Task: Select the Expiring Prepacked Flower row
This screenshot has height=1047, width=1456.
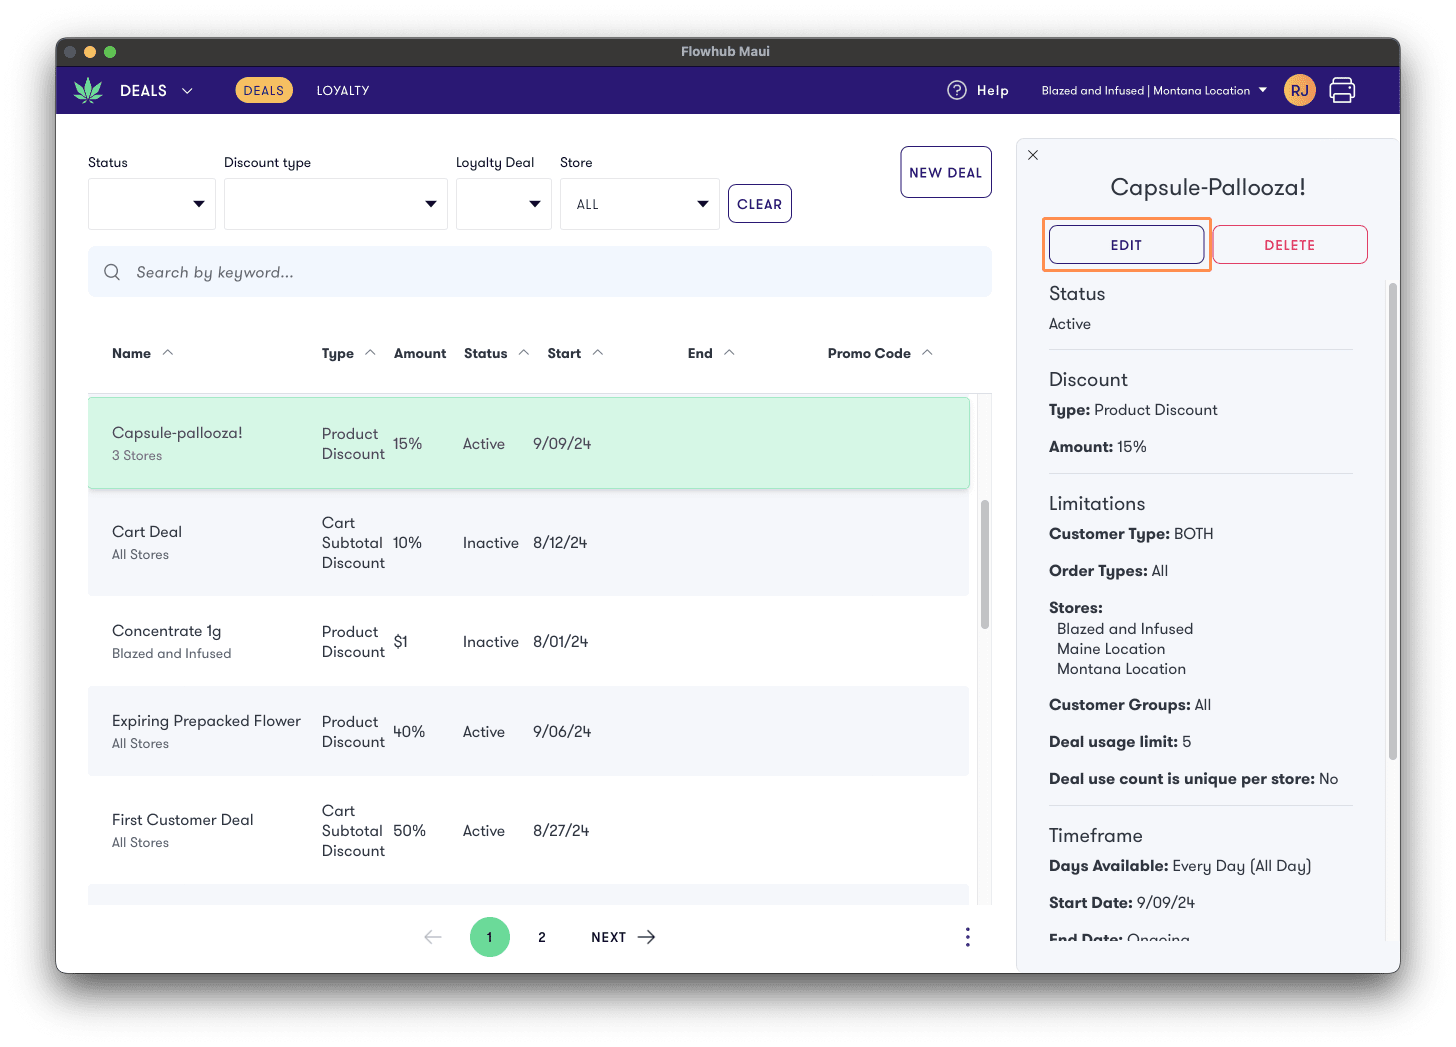Action: [x=529, y=731]
